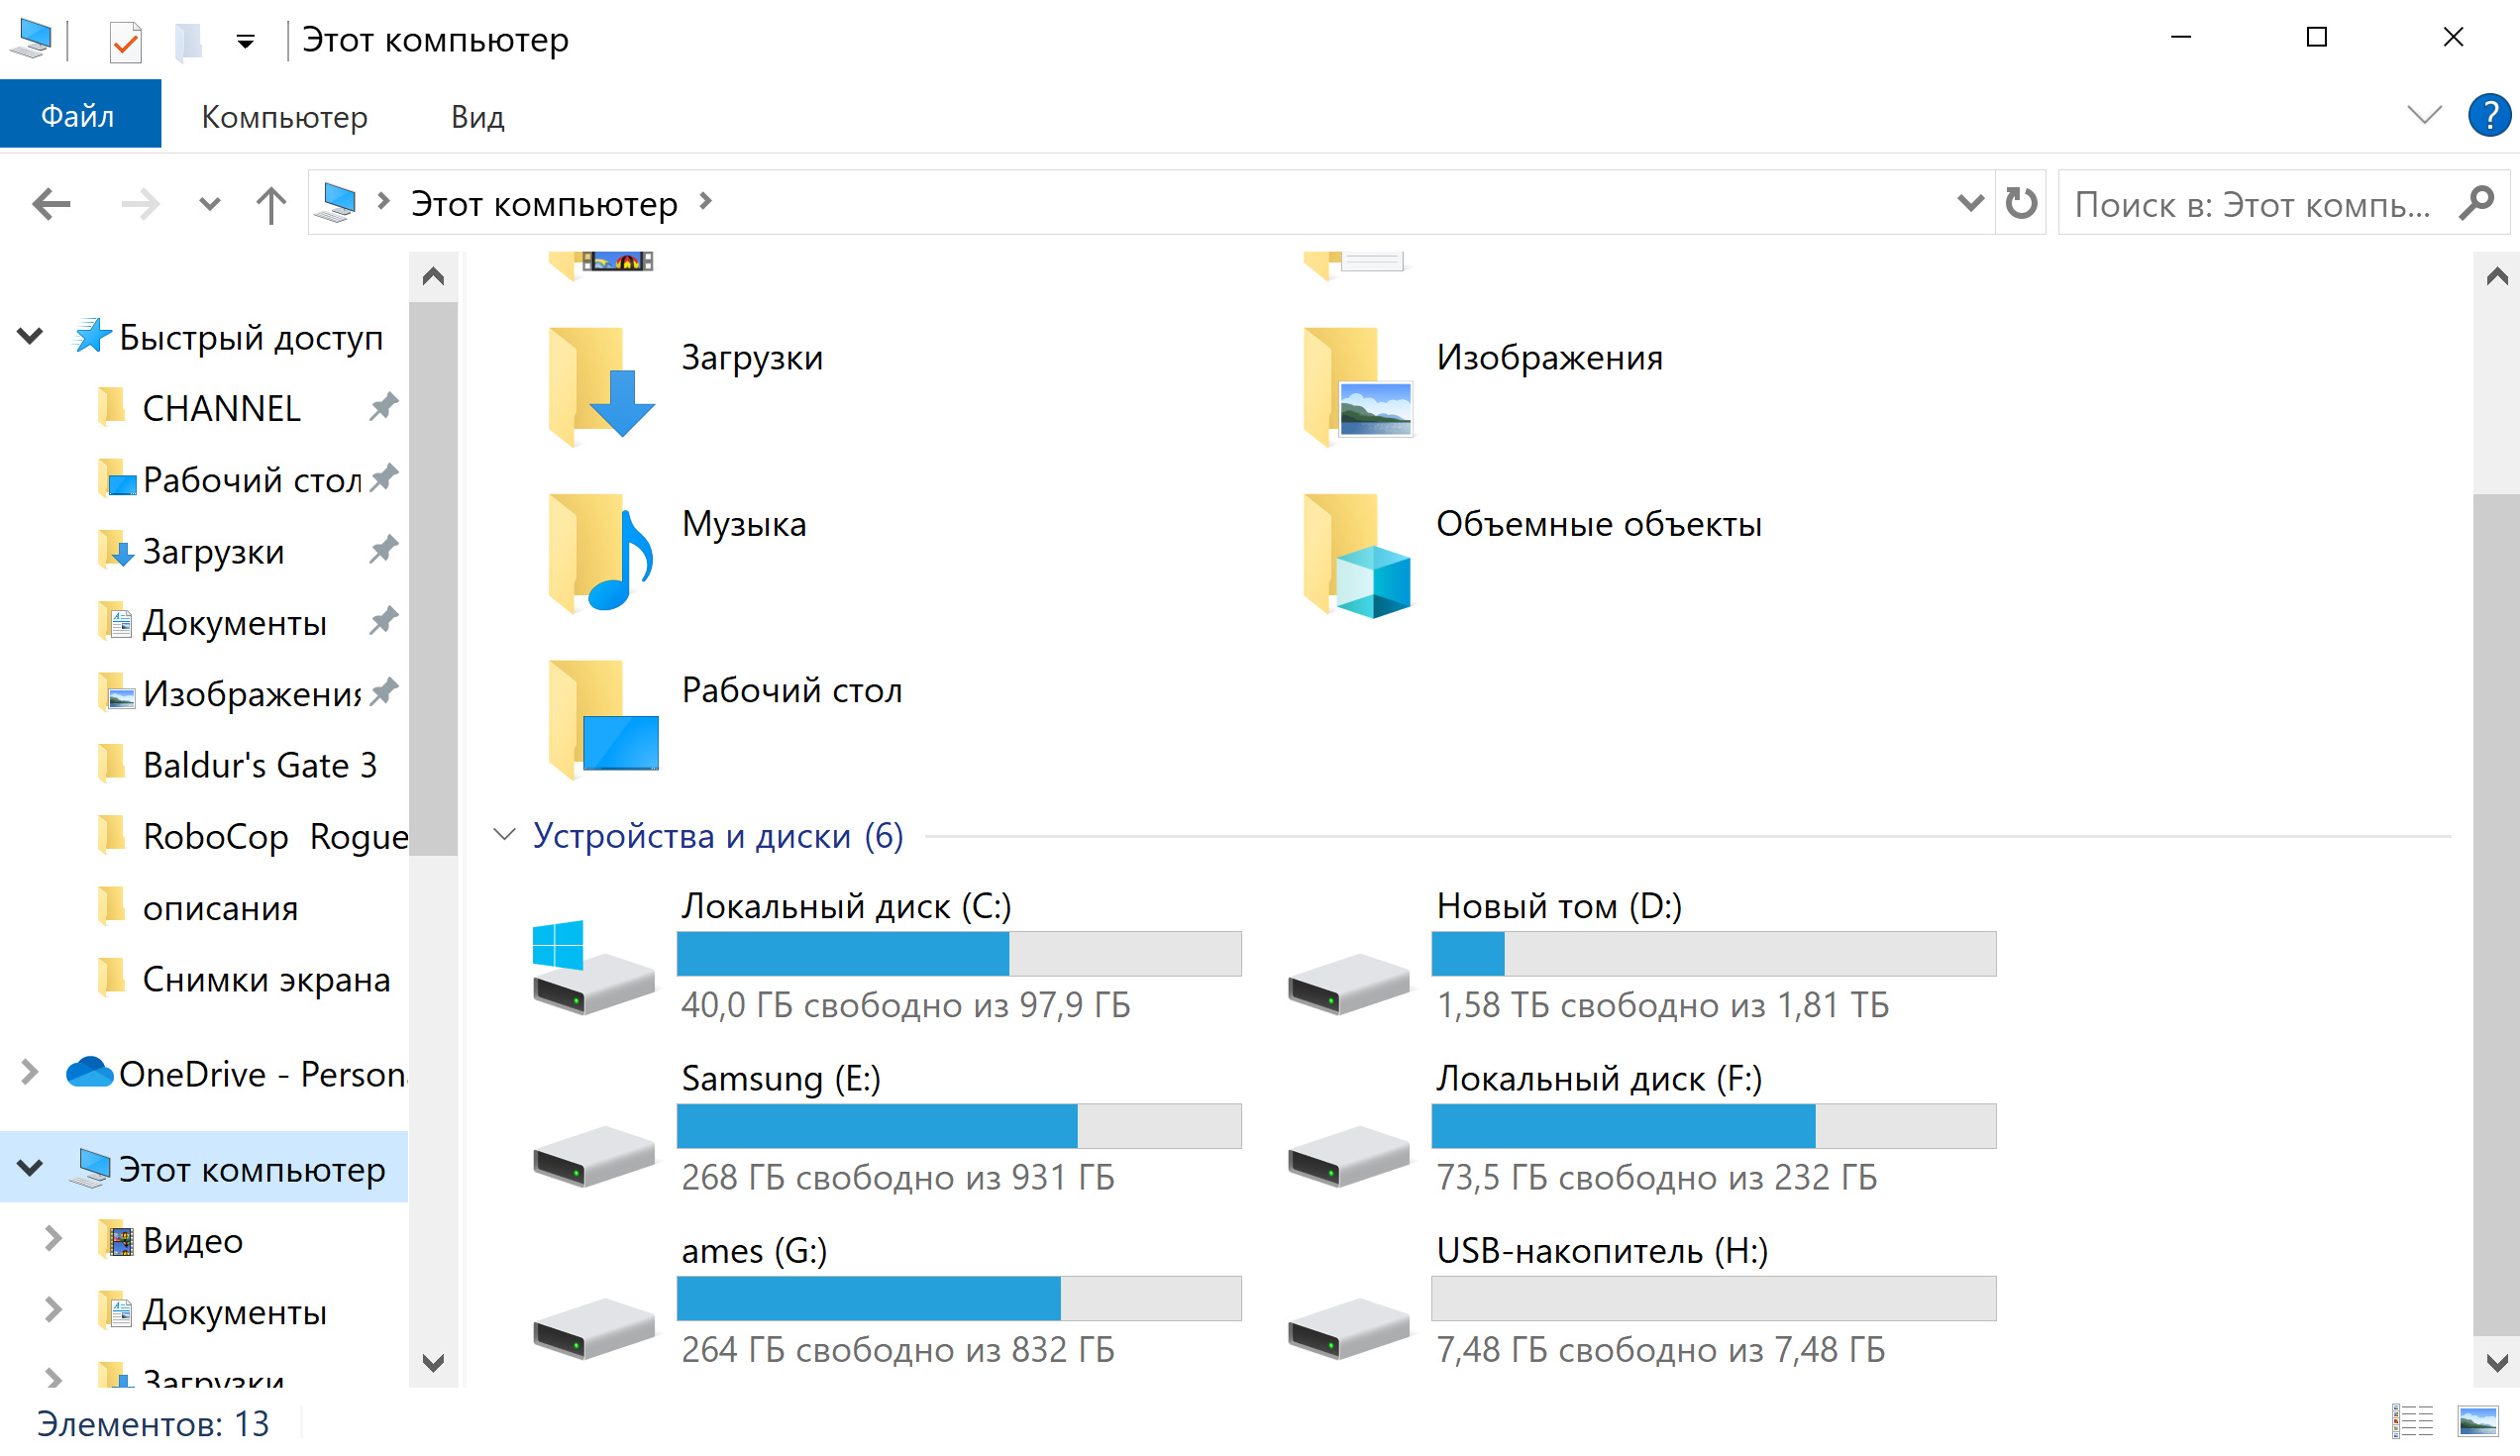This screenshot has height=1456, width=2520.
Task: Open the Файл menu
Action: [74, 116]
